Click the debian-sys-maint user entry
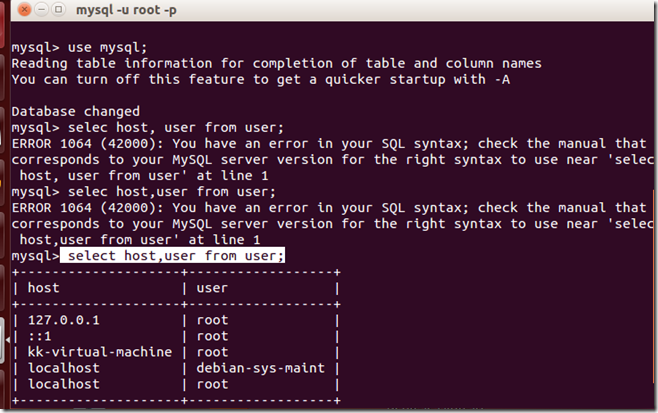Viewport: 658px width, 413px height. point(261,368)
